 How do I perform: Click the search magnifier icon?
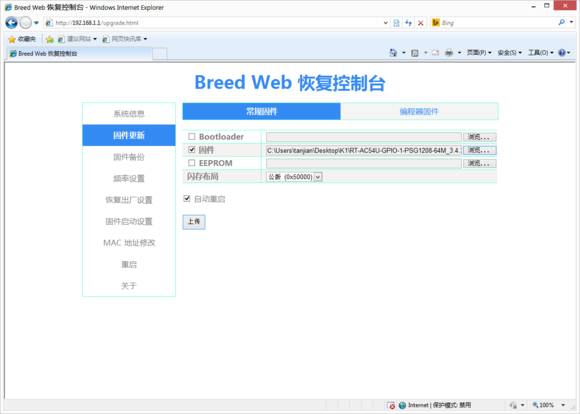562,23
